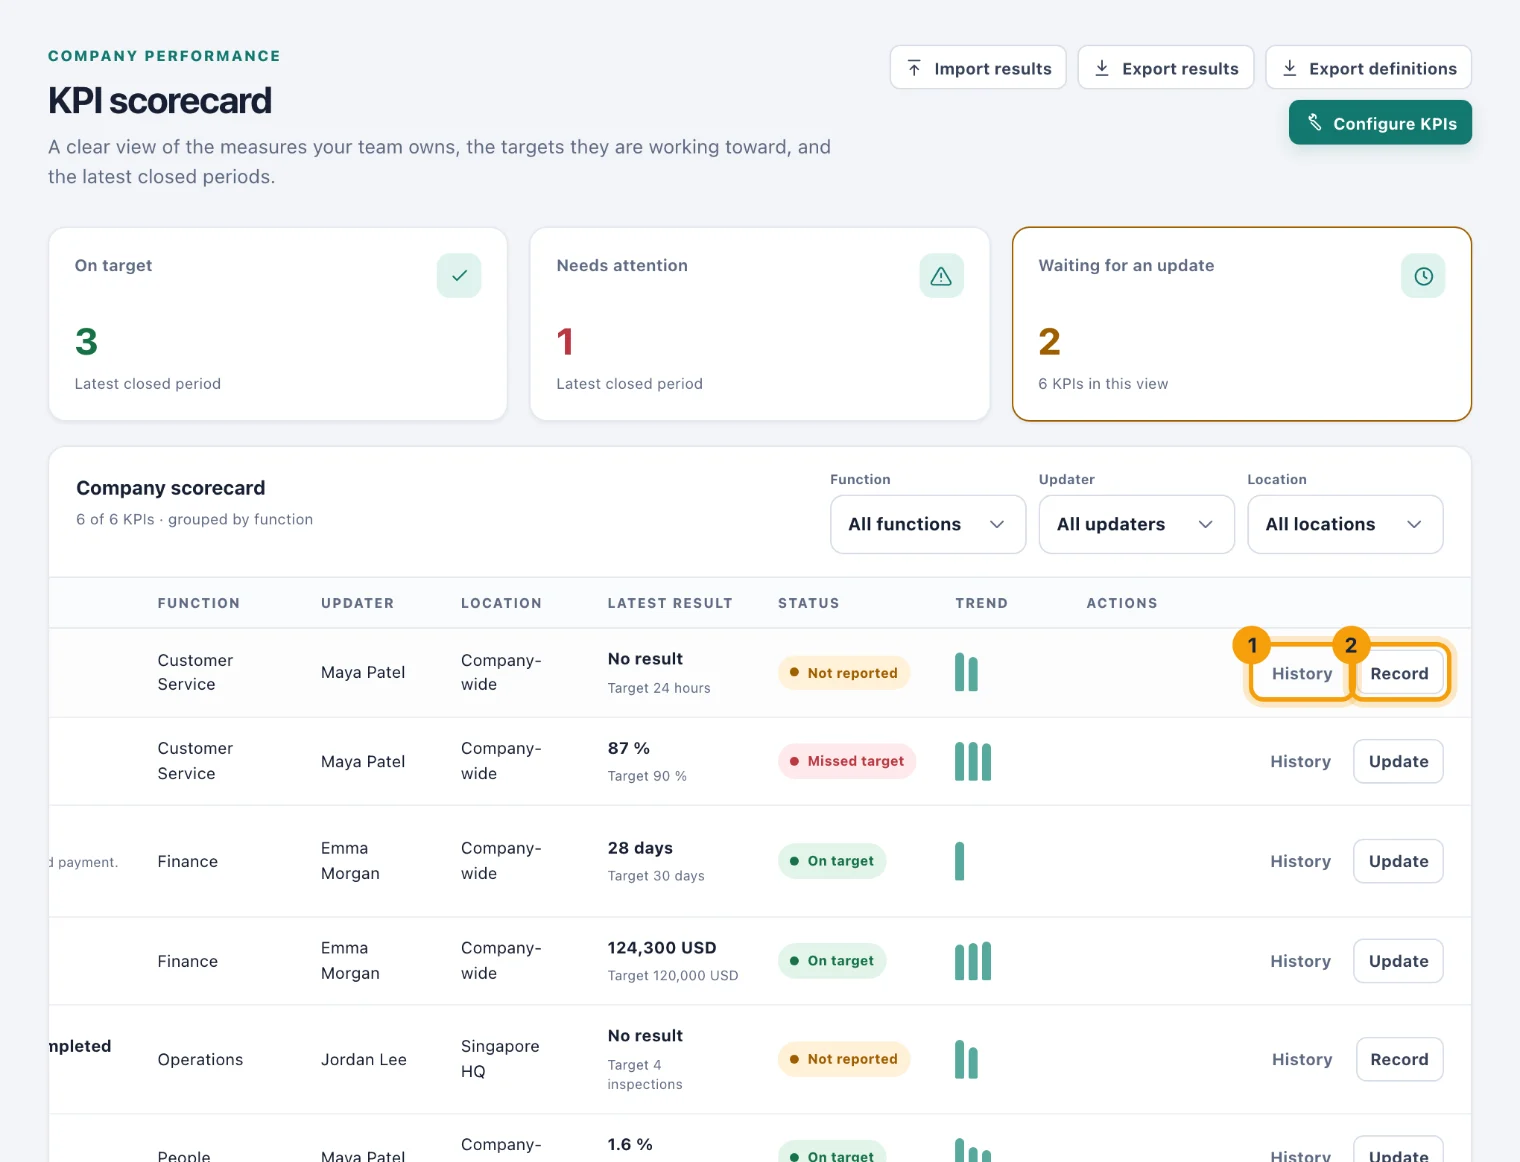Click On target badge in 124,300 USD row
1520x1162 pixels.
[832, 961]
